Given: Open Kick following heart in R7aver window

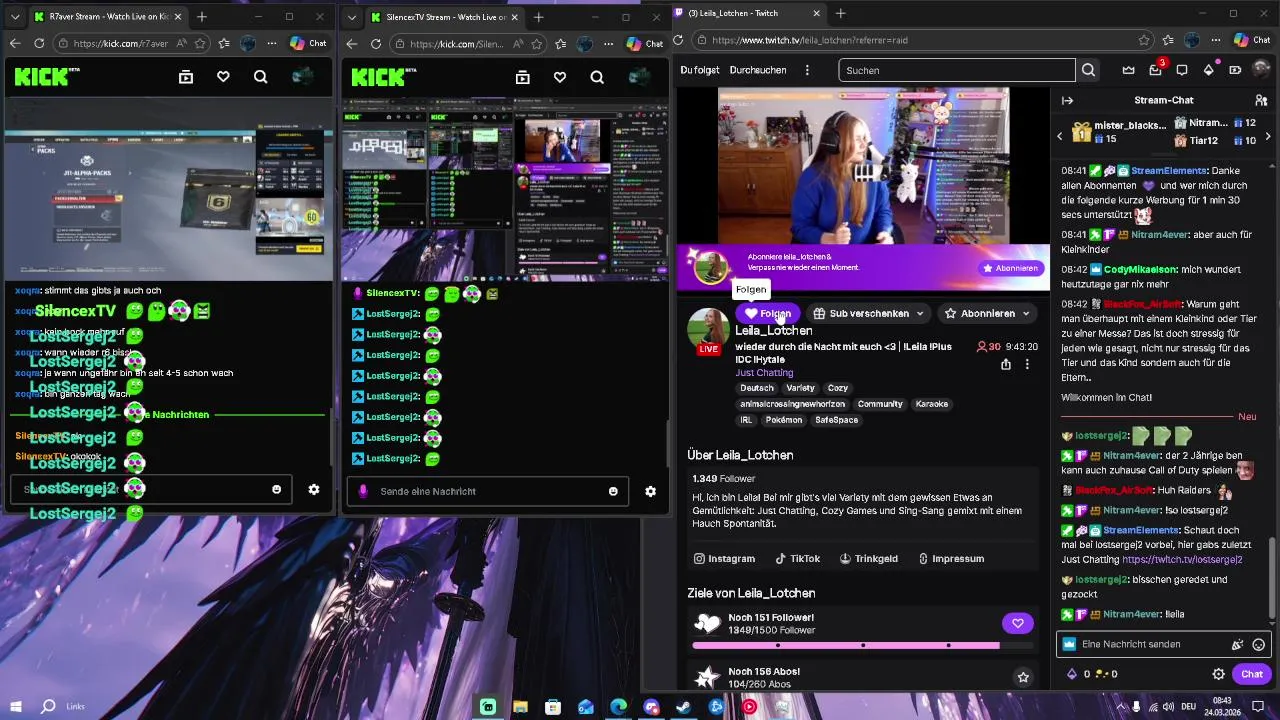Looking at the screenshot, I should pyautogui.click(x=223, y=77).
